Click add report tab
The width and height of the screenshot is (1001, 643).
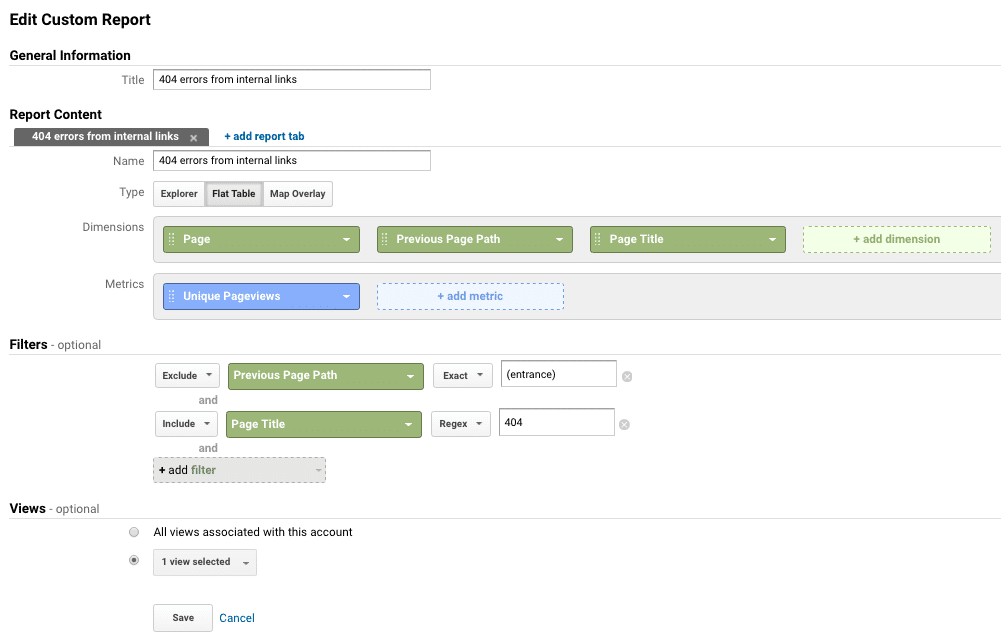[x=264, y=136]
